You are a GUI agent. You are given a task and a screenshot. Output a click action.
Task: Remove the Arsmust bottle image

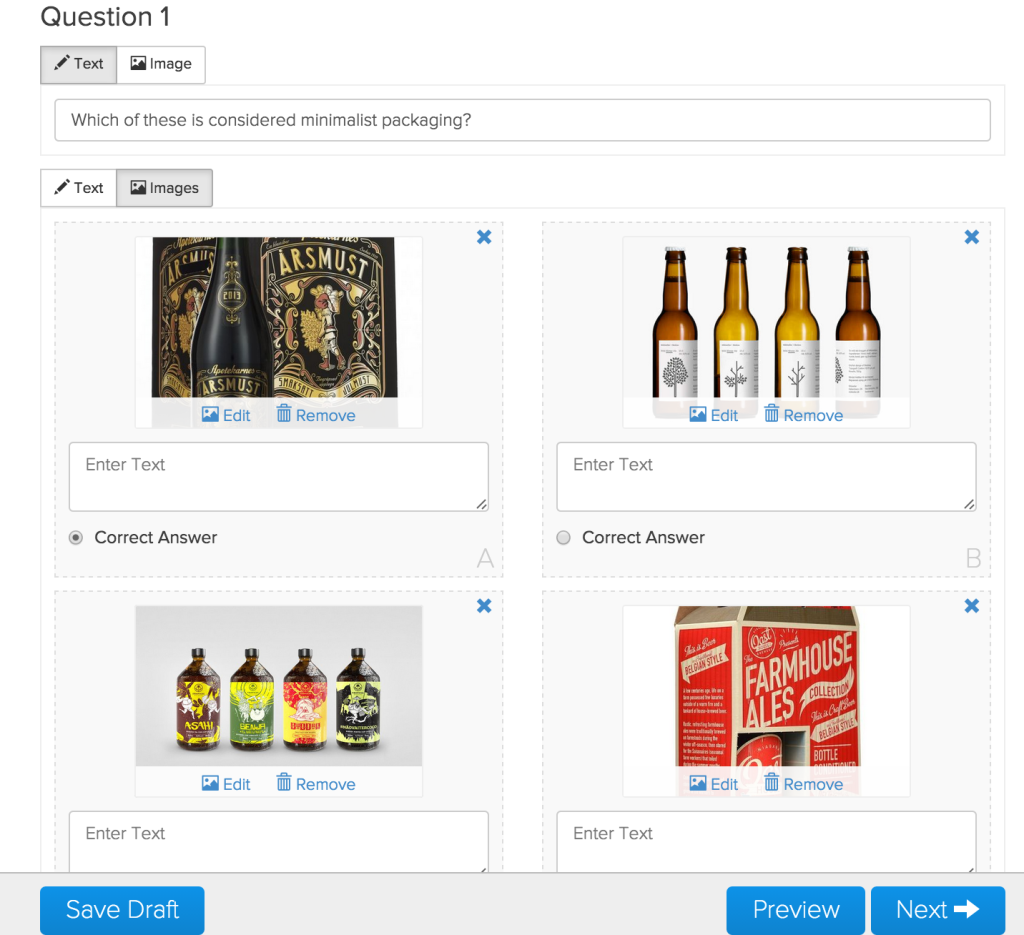pyautogui.click(x=316, y=415)
